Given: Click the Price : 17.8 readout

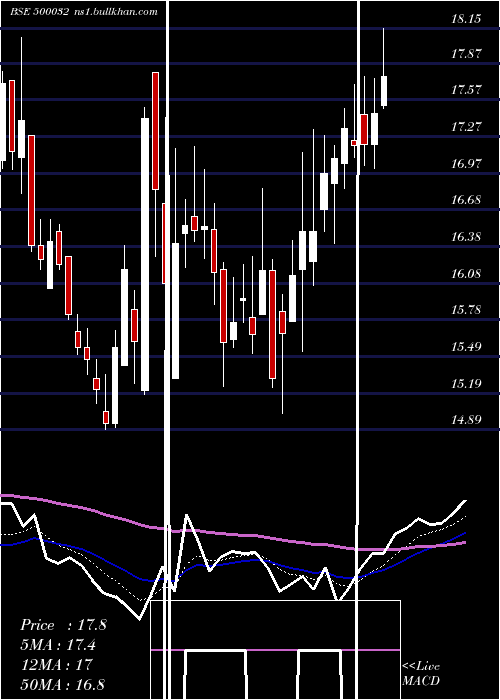Looking at the screenshot, I should tap(63, 625).
